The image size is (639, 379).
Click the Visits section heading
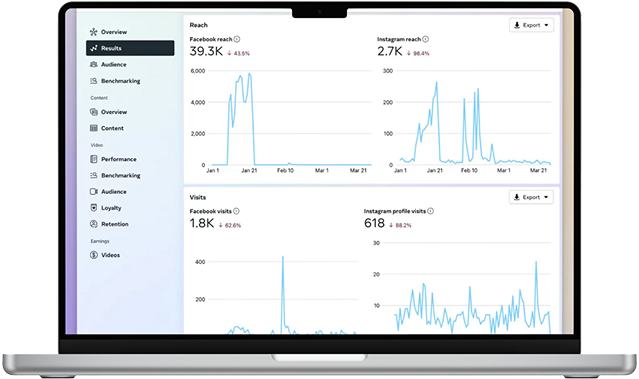(x=198, y=197)
